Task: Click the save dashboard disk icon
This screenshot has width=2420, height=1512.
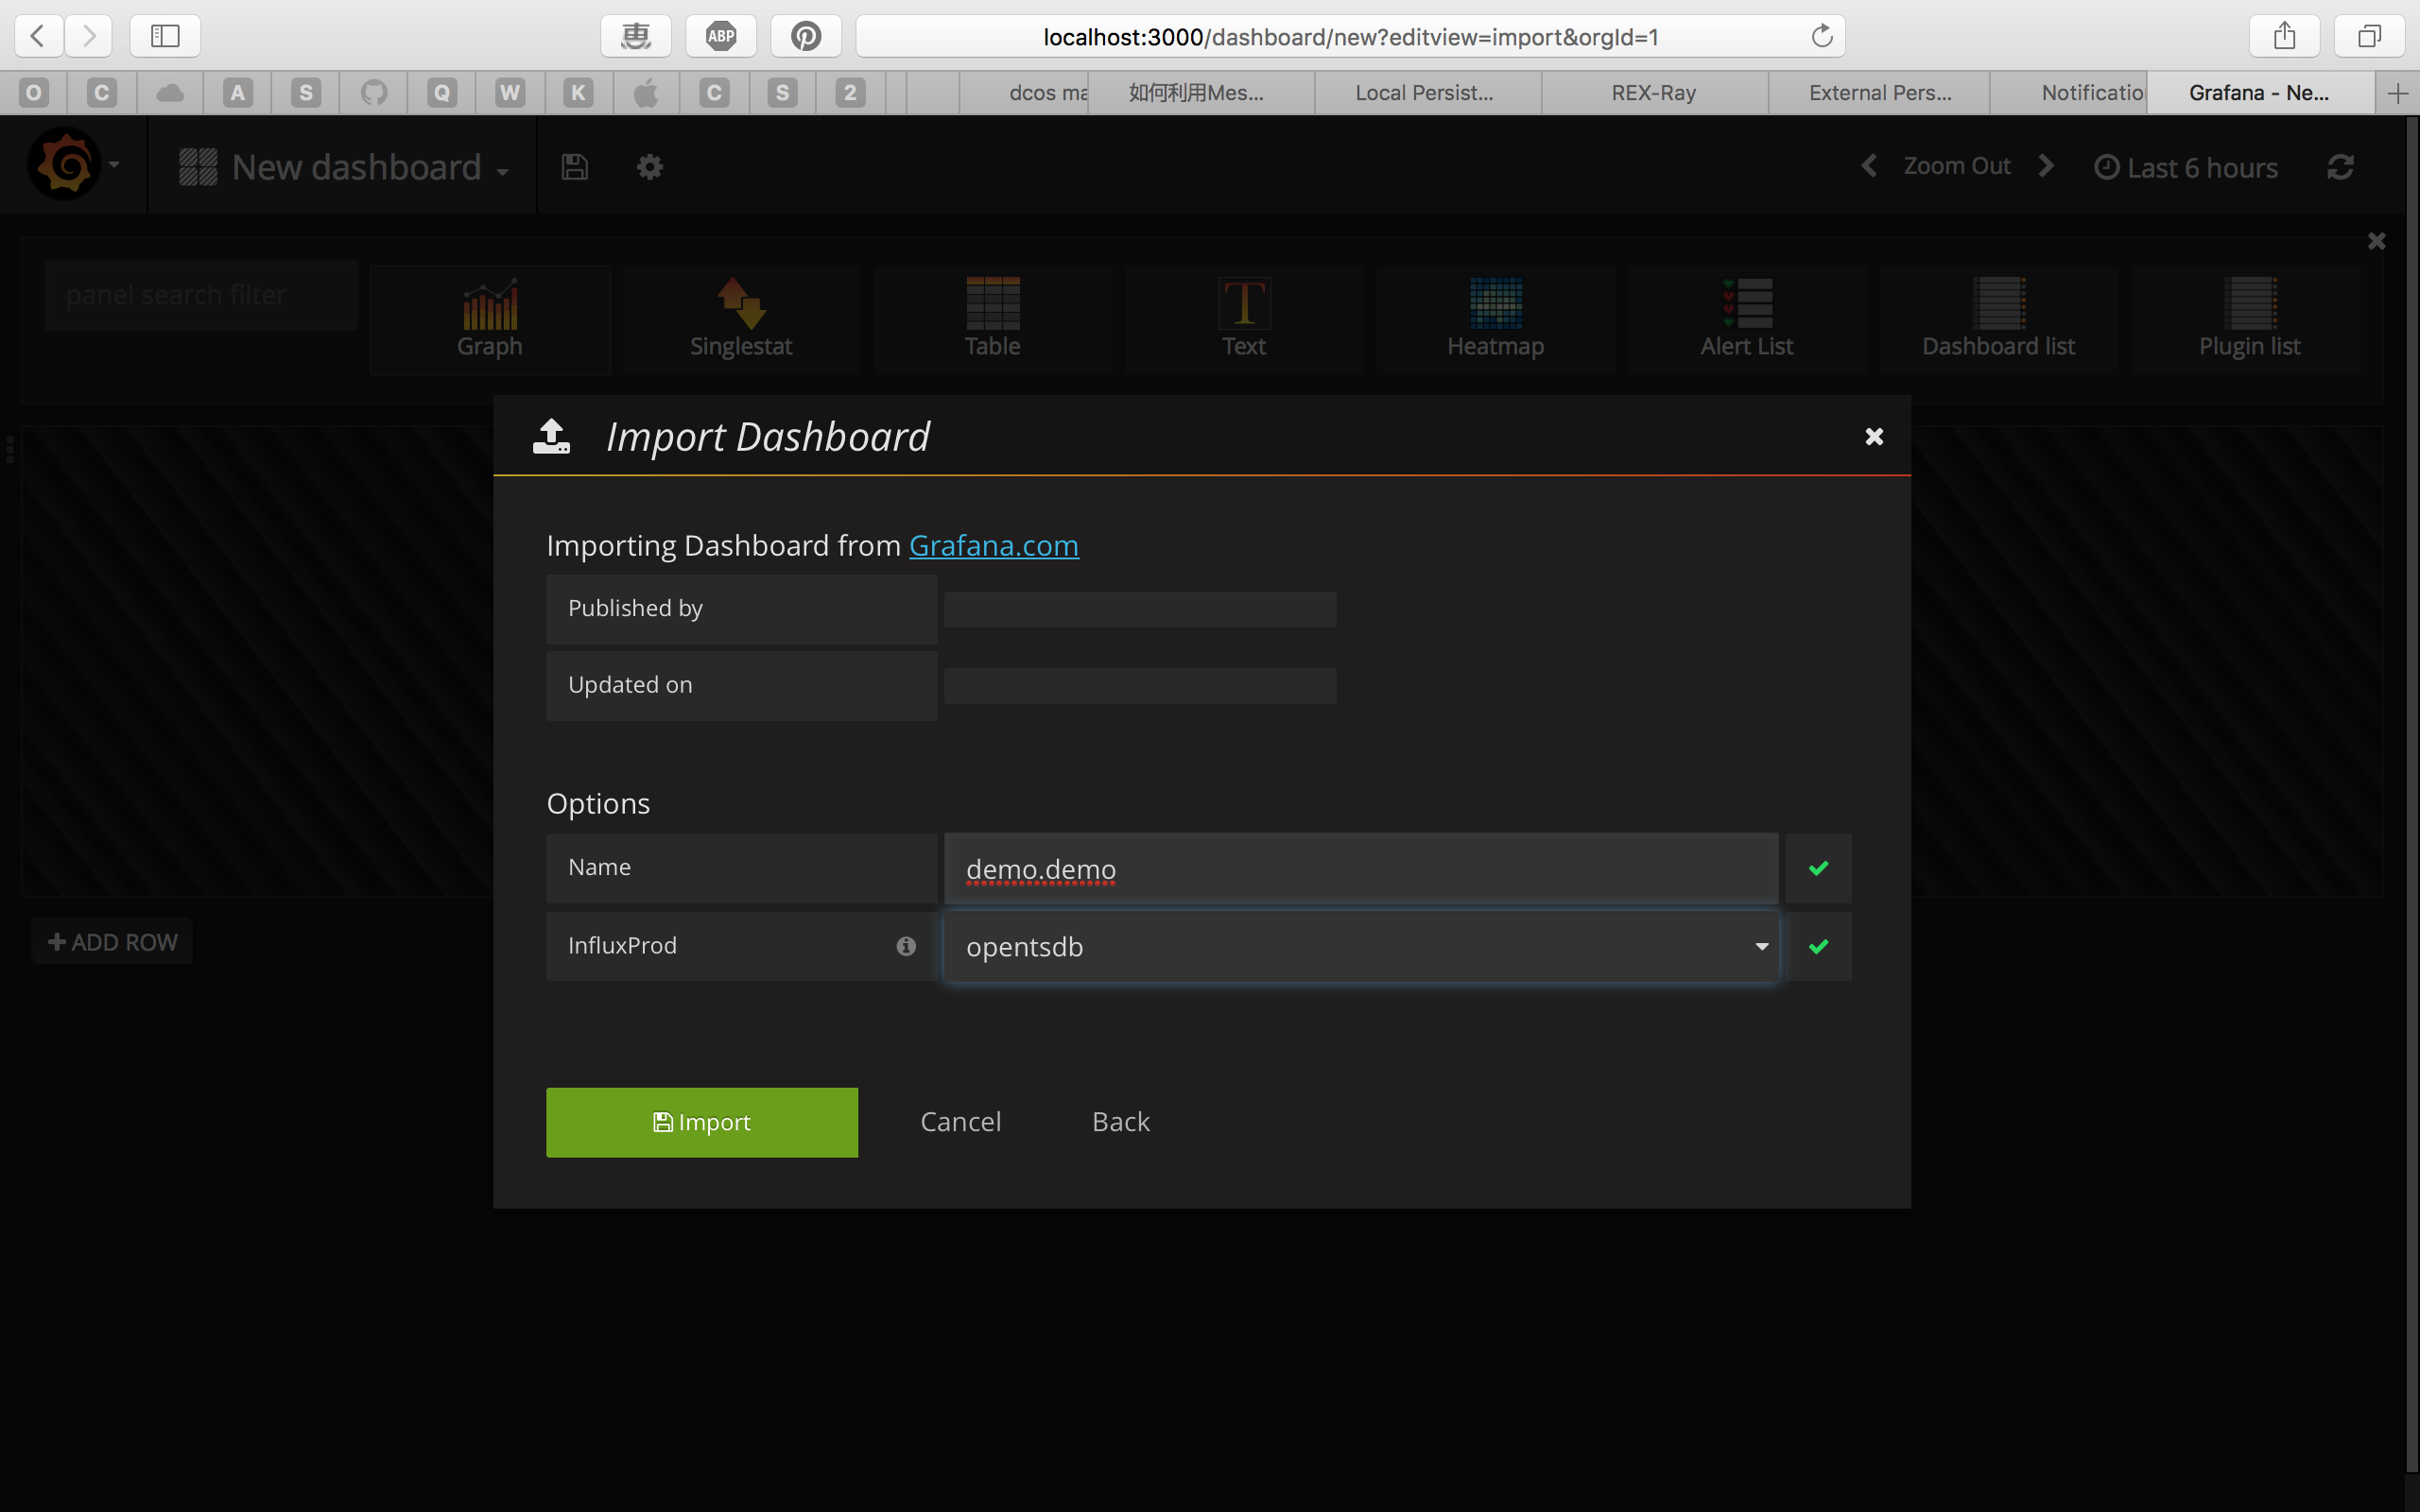Action: [x=574, y=166]
